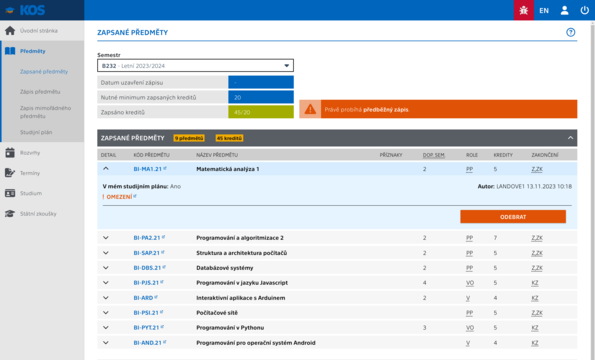
Task: Click V role in BI-AND.21 row
Action: [x=468, y=343]
